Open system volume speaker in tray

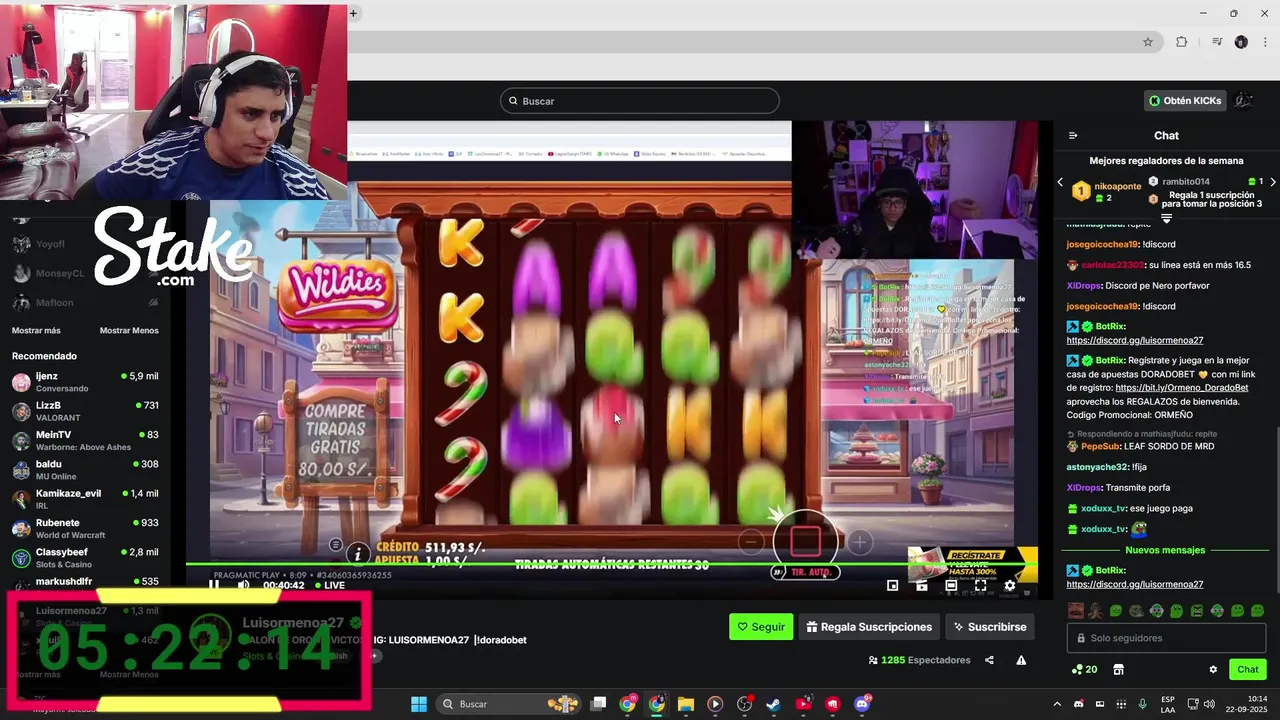(x=1212, y=704)
